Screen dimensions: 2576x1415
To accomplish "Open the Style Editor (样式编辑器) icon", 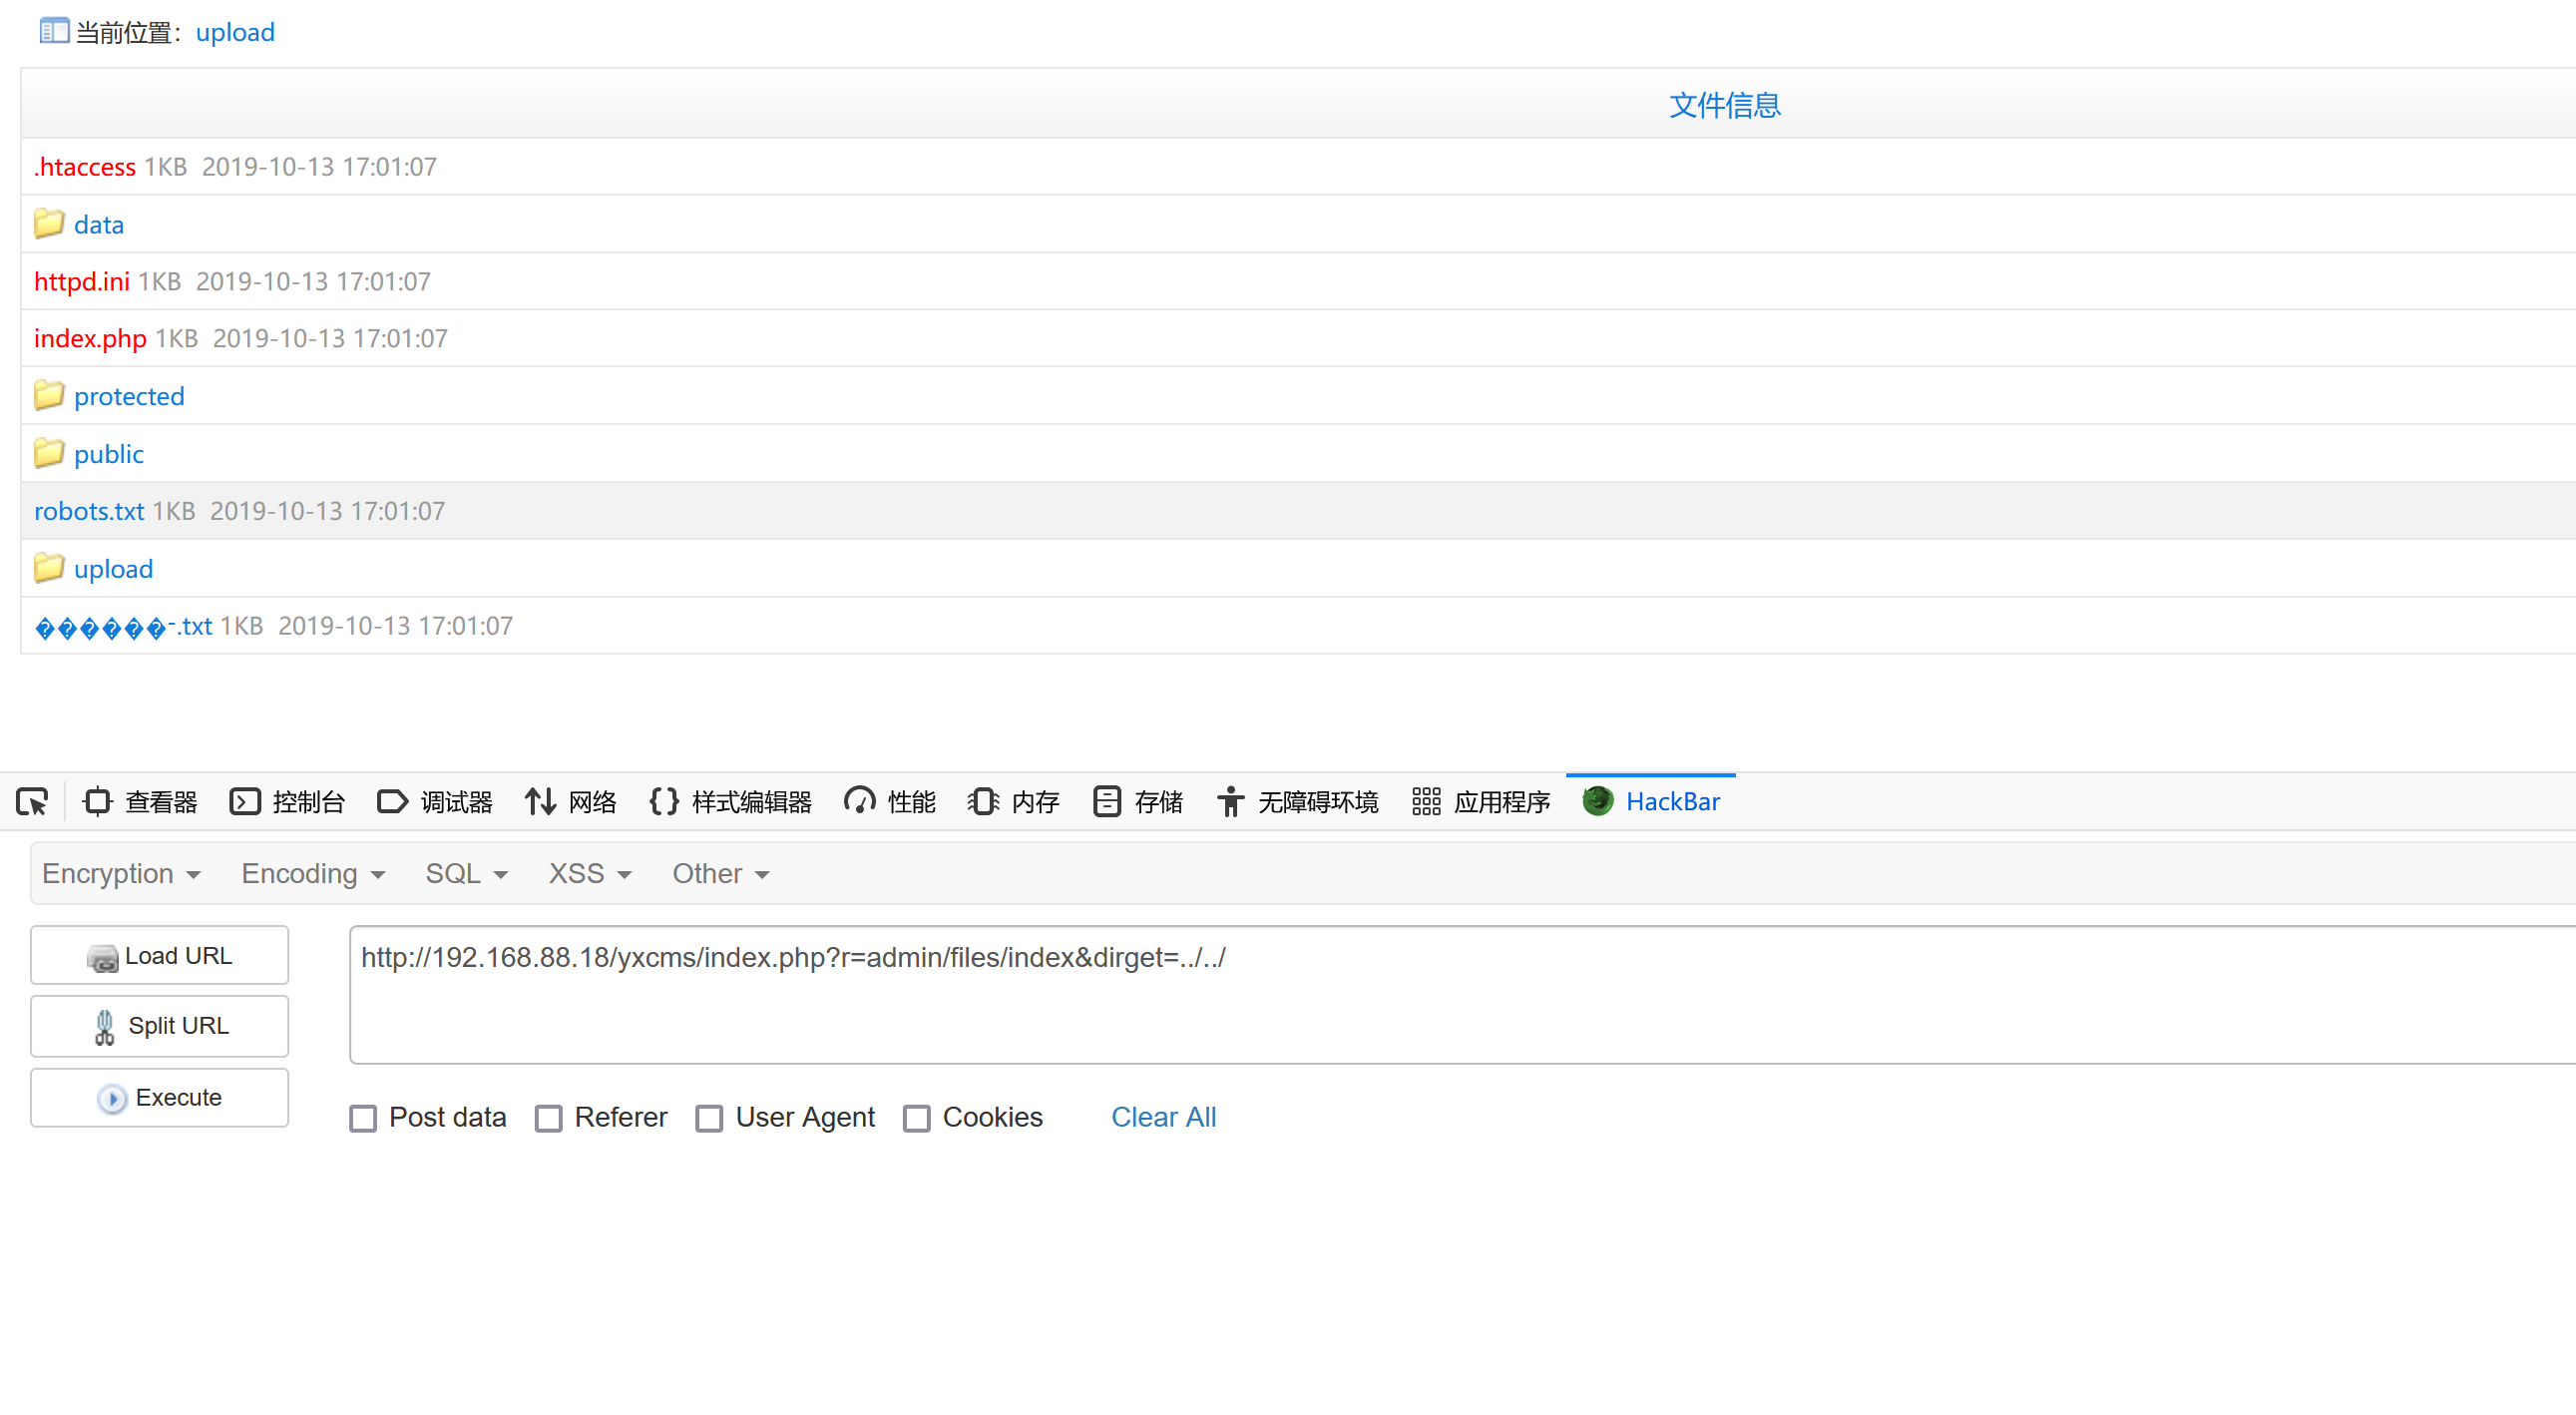I will pos(664,802).
